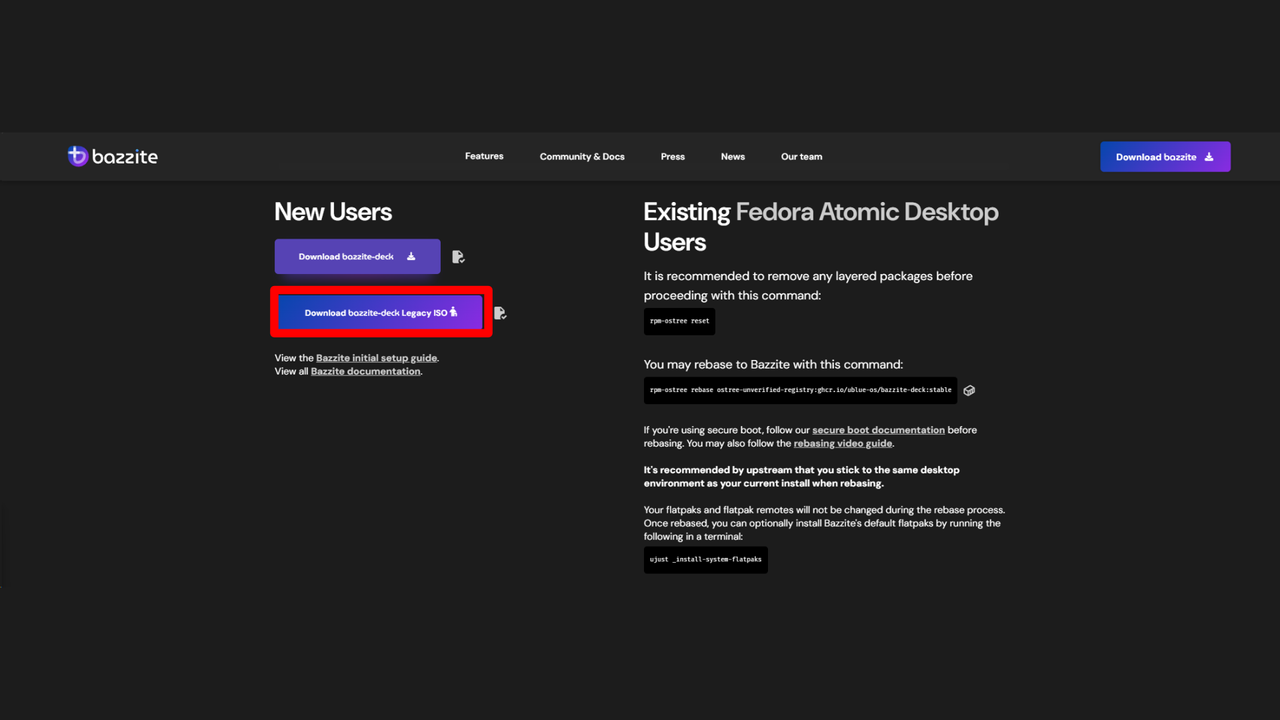Click 'You may rebase to Bazzite' text
Image resolution: width=1280 pixels, height=720 pixels.
(x=773, y=365)
